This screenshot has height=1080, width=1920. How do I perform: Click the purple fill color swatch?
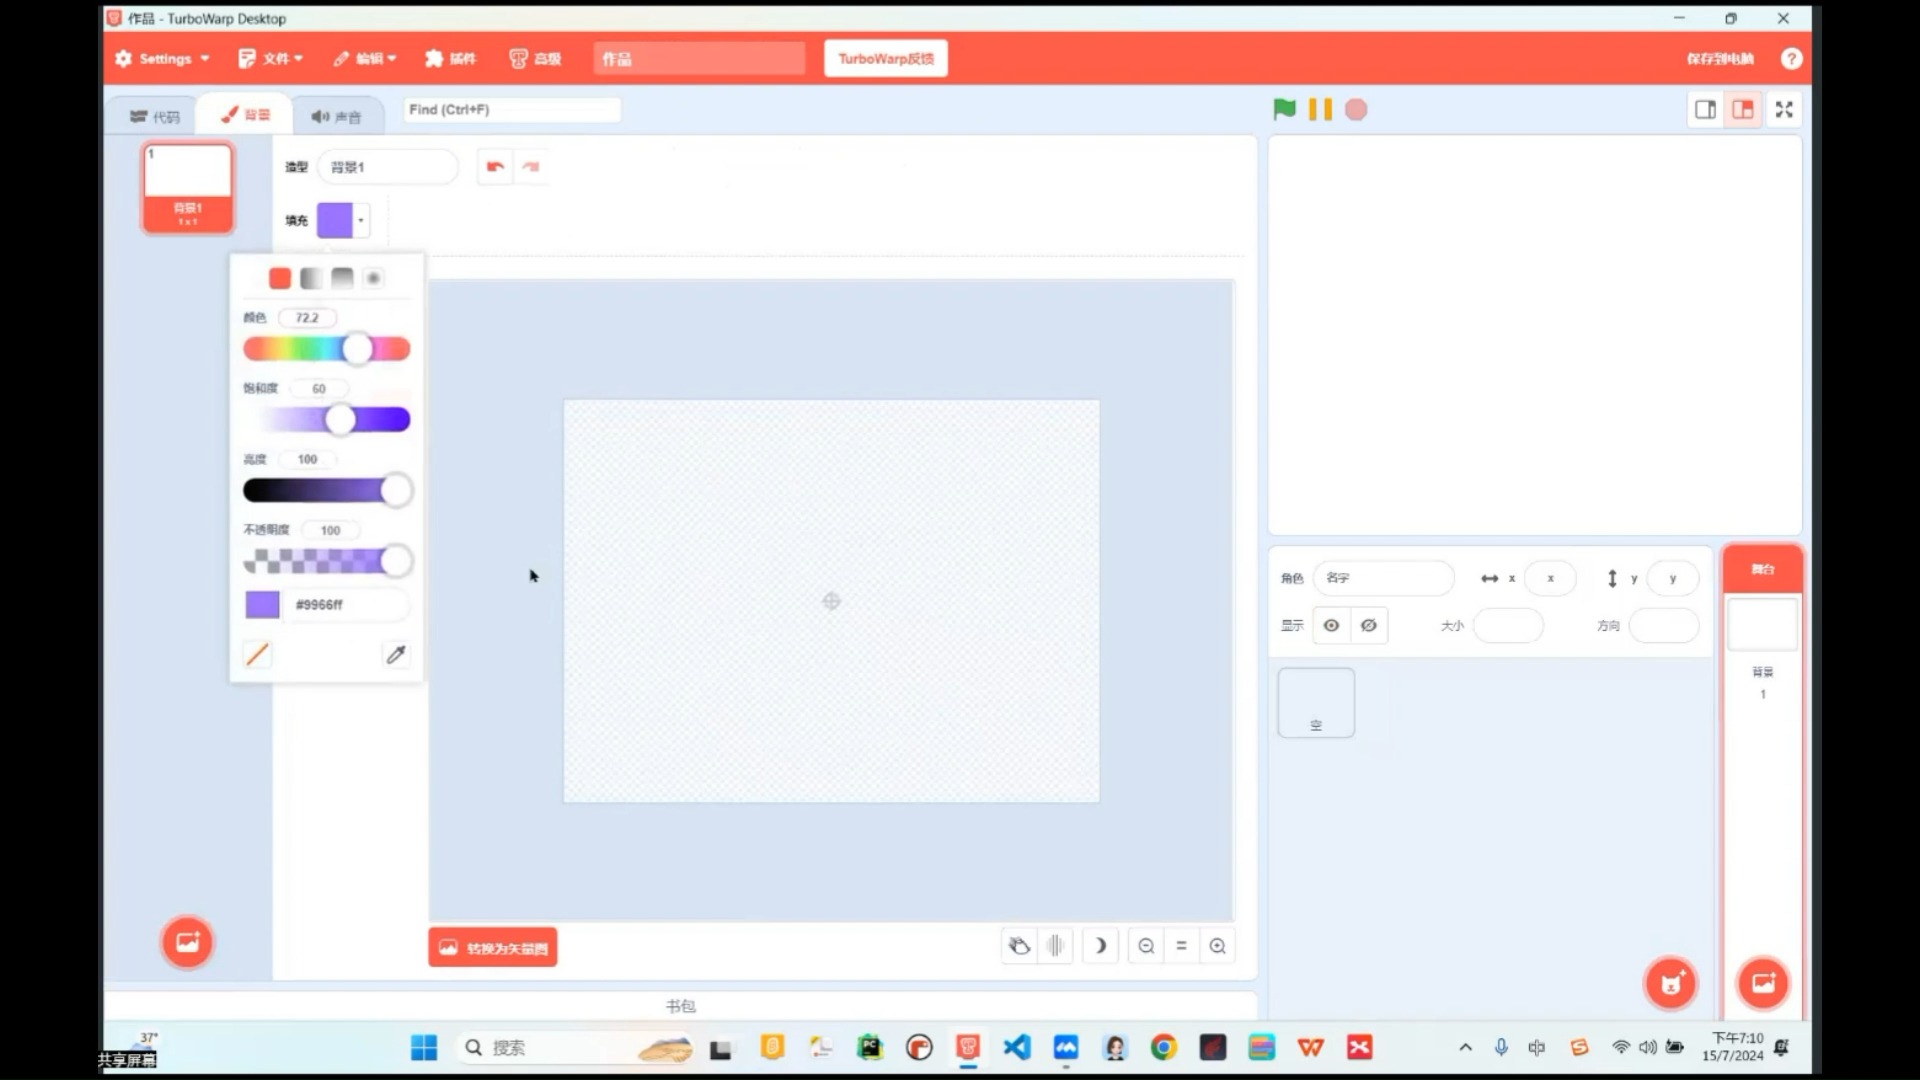(334, 220)
